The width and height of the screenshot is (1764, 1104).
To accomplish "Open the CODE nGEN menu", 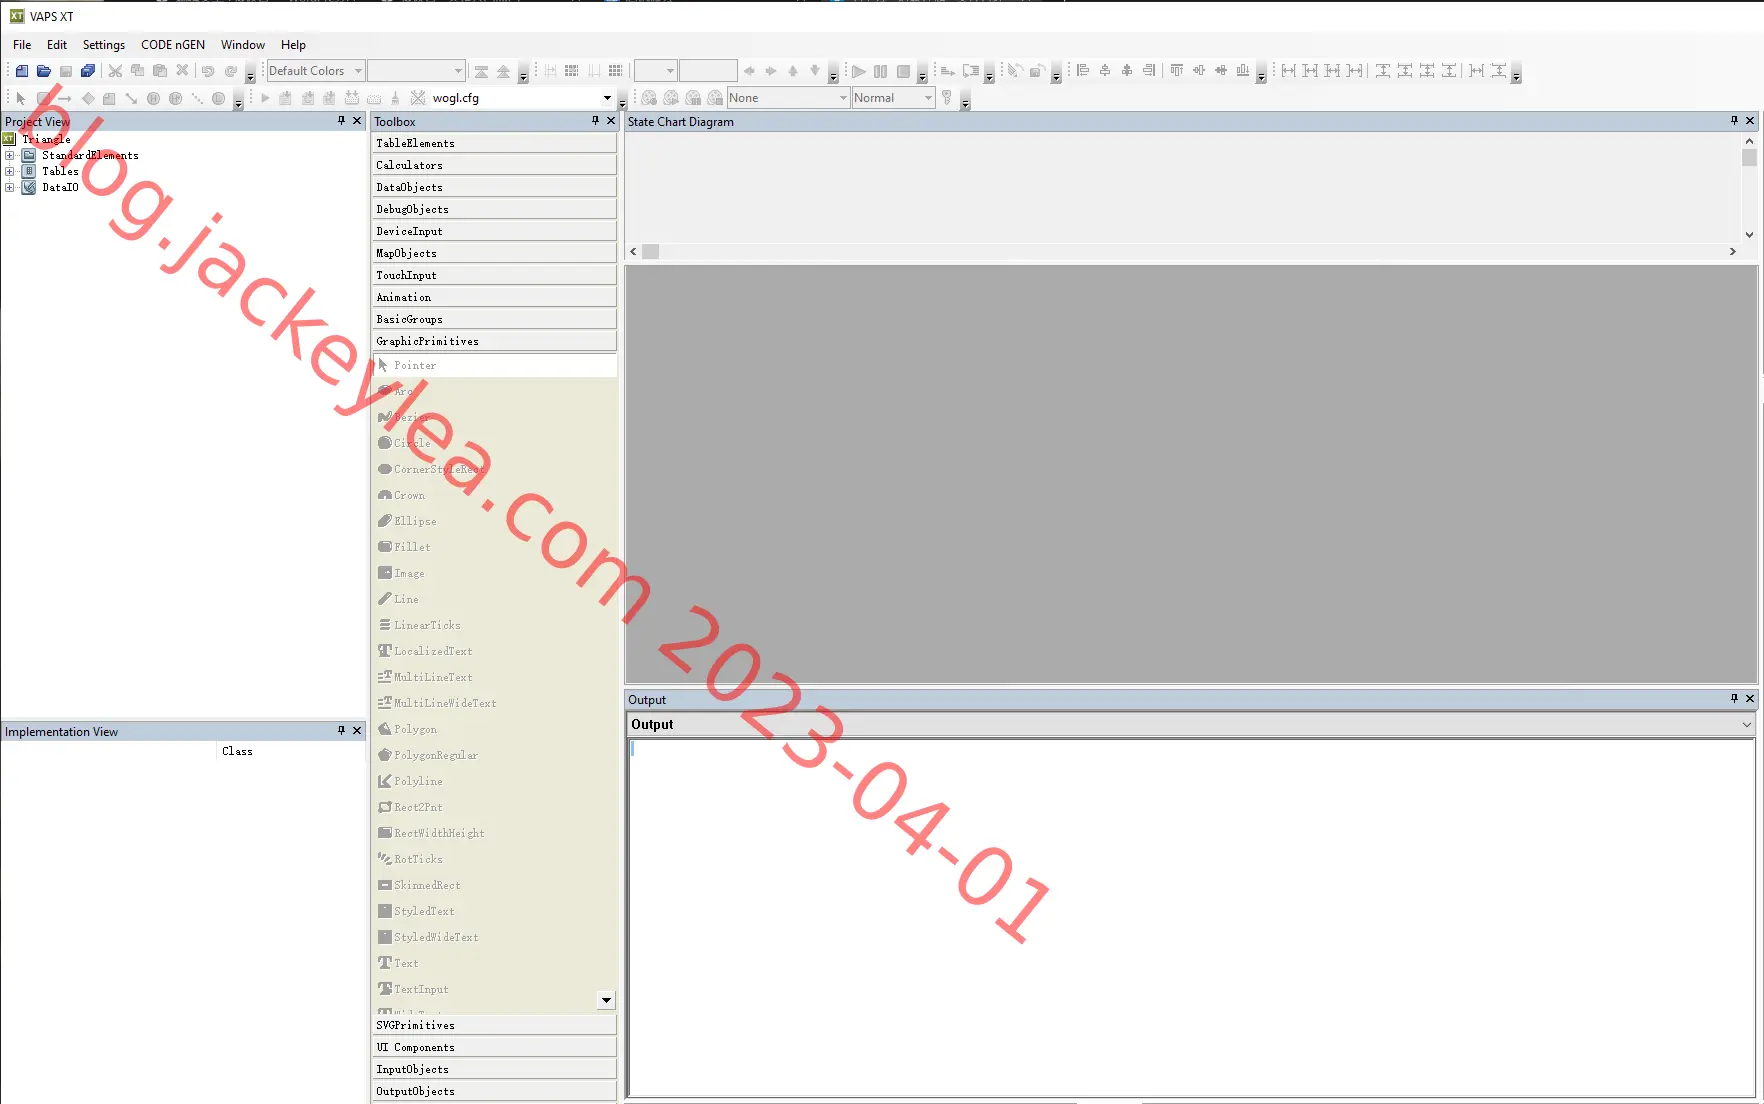I will point(173,45).
